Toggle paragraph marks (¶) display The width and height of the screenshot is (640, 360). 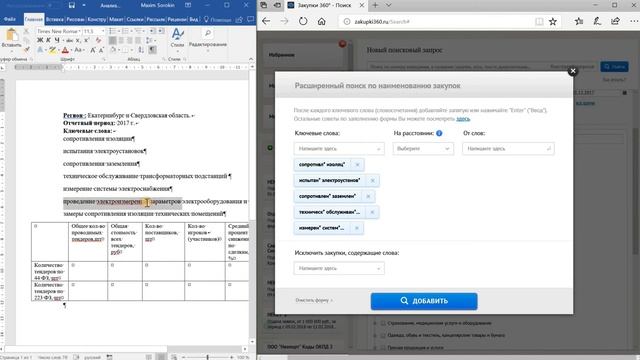(152, 50)
